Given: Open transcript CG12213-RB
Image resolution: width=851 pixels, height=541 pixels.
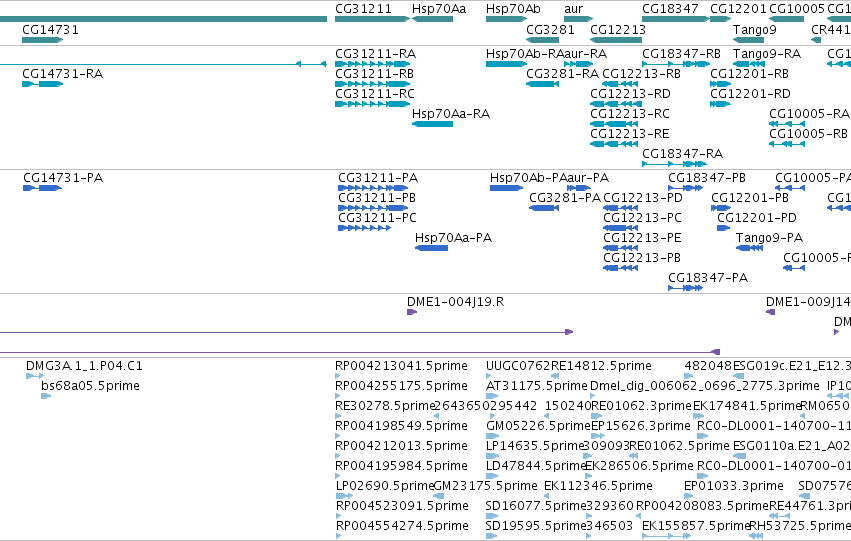Looking at the screenshot, I should pos(620,84).
